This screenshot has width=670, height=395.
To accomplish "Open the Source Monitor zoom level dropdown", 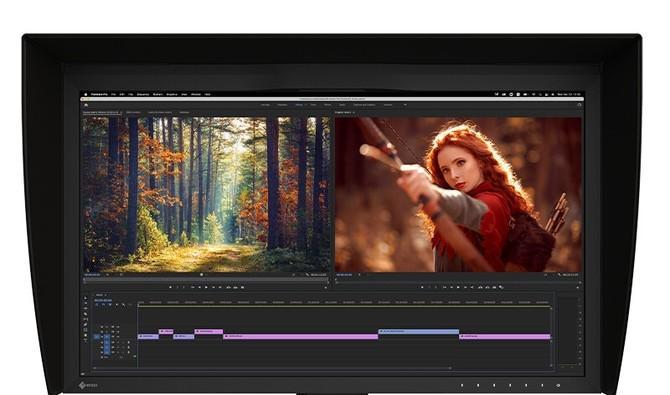I will 108,274.
